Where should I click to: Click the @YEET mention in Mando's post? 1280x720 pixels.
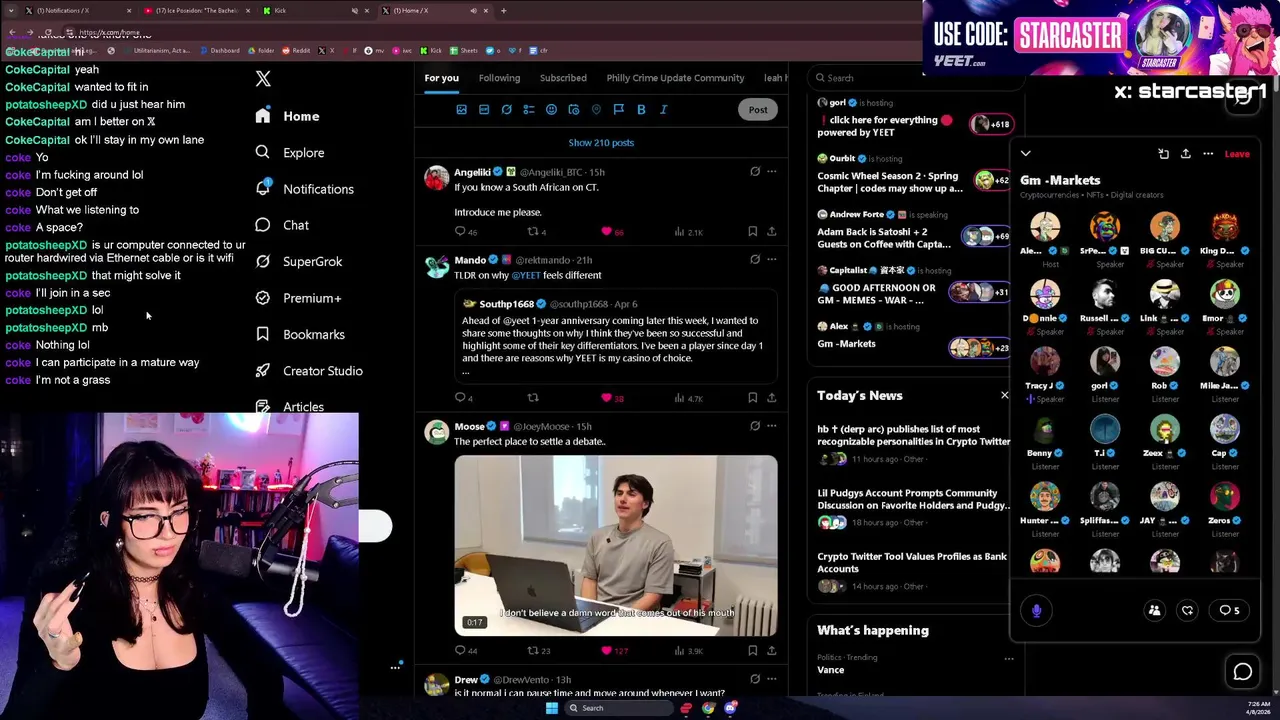(x=526, y=275)
